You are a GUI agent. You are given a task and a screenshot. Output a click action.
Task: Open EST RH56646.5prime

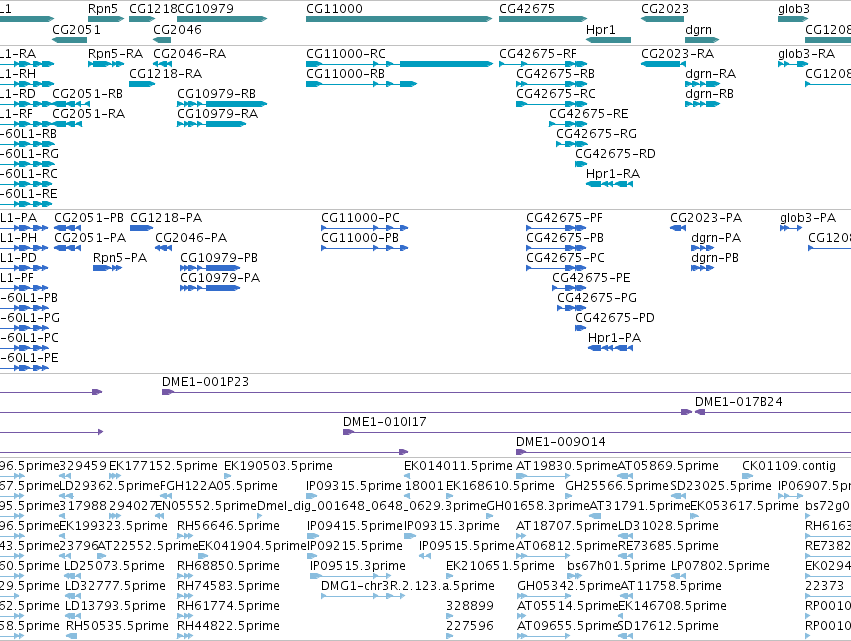pyautogui.click(x=228, y=526)
